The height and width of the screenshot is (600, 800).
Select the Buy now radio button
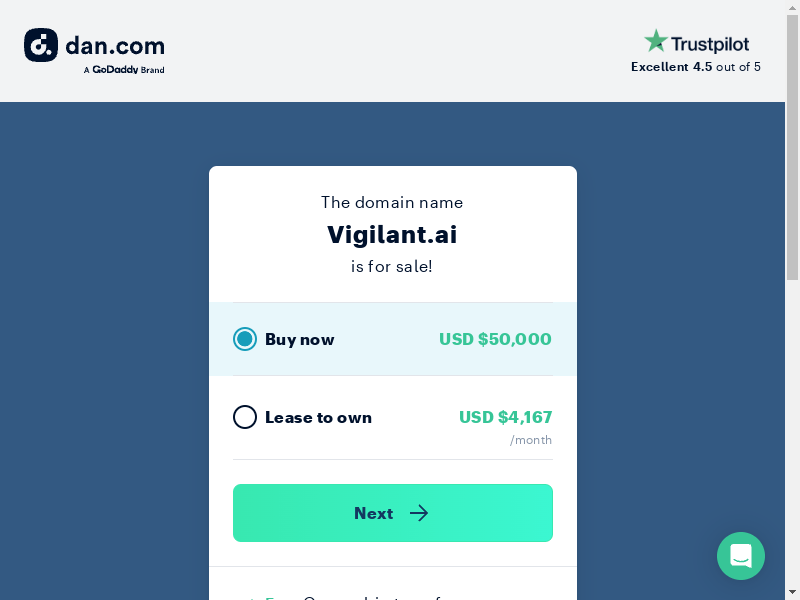[x=245, y=339]
